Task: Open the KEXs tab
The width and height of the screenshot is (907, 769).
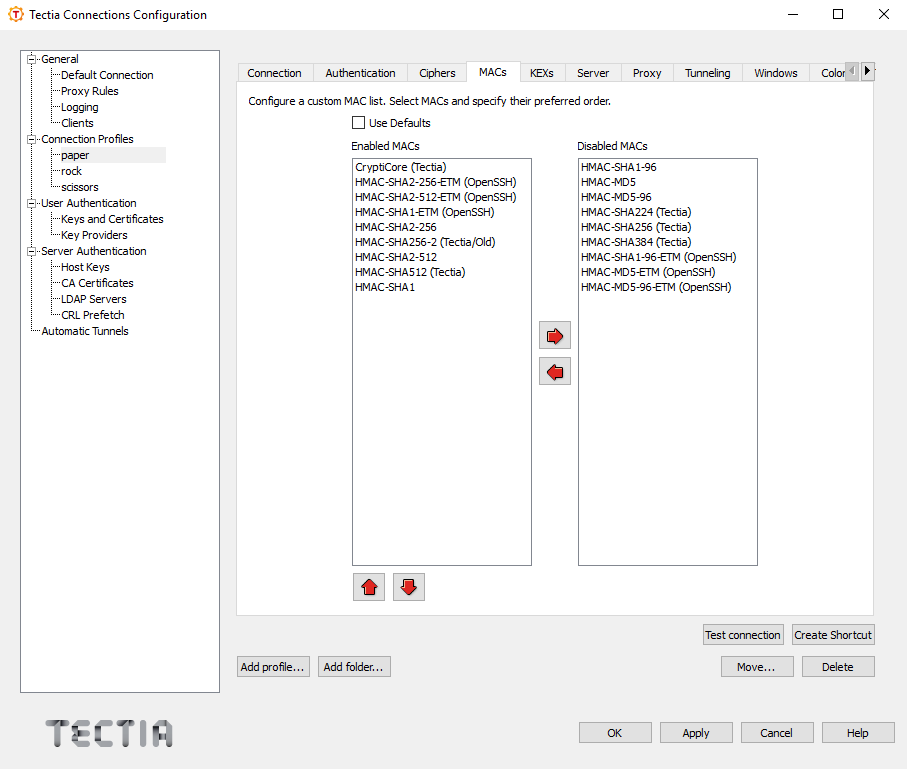Action: (542, 72)
